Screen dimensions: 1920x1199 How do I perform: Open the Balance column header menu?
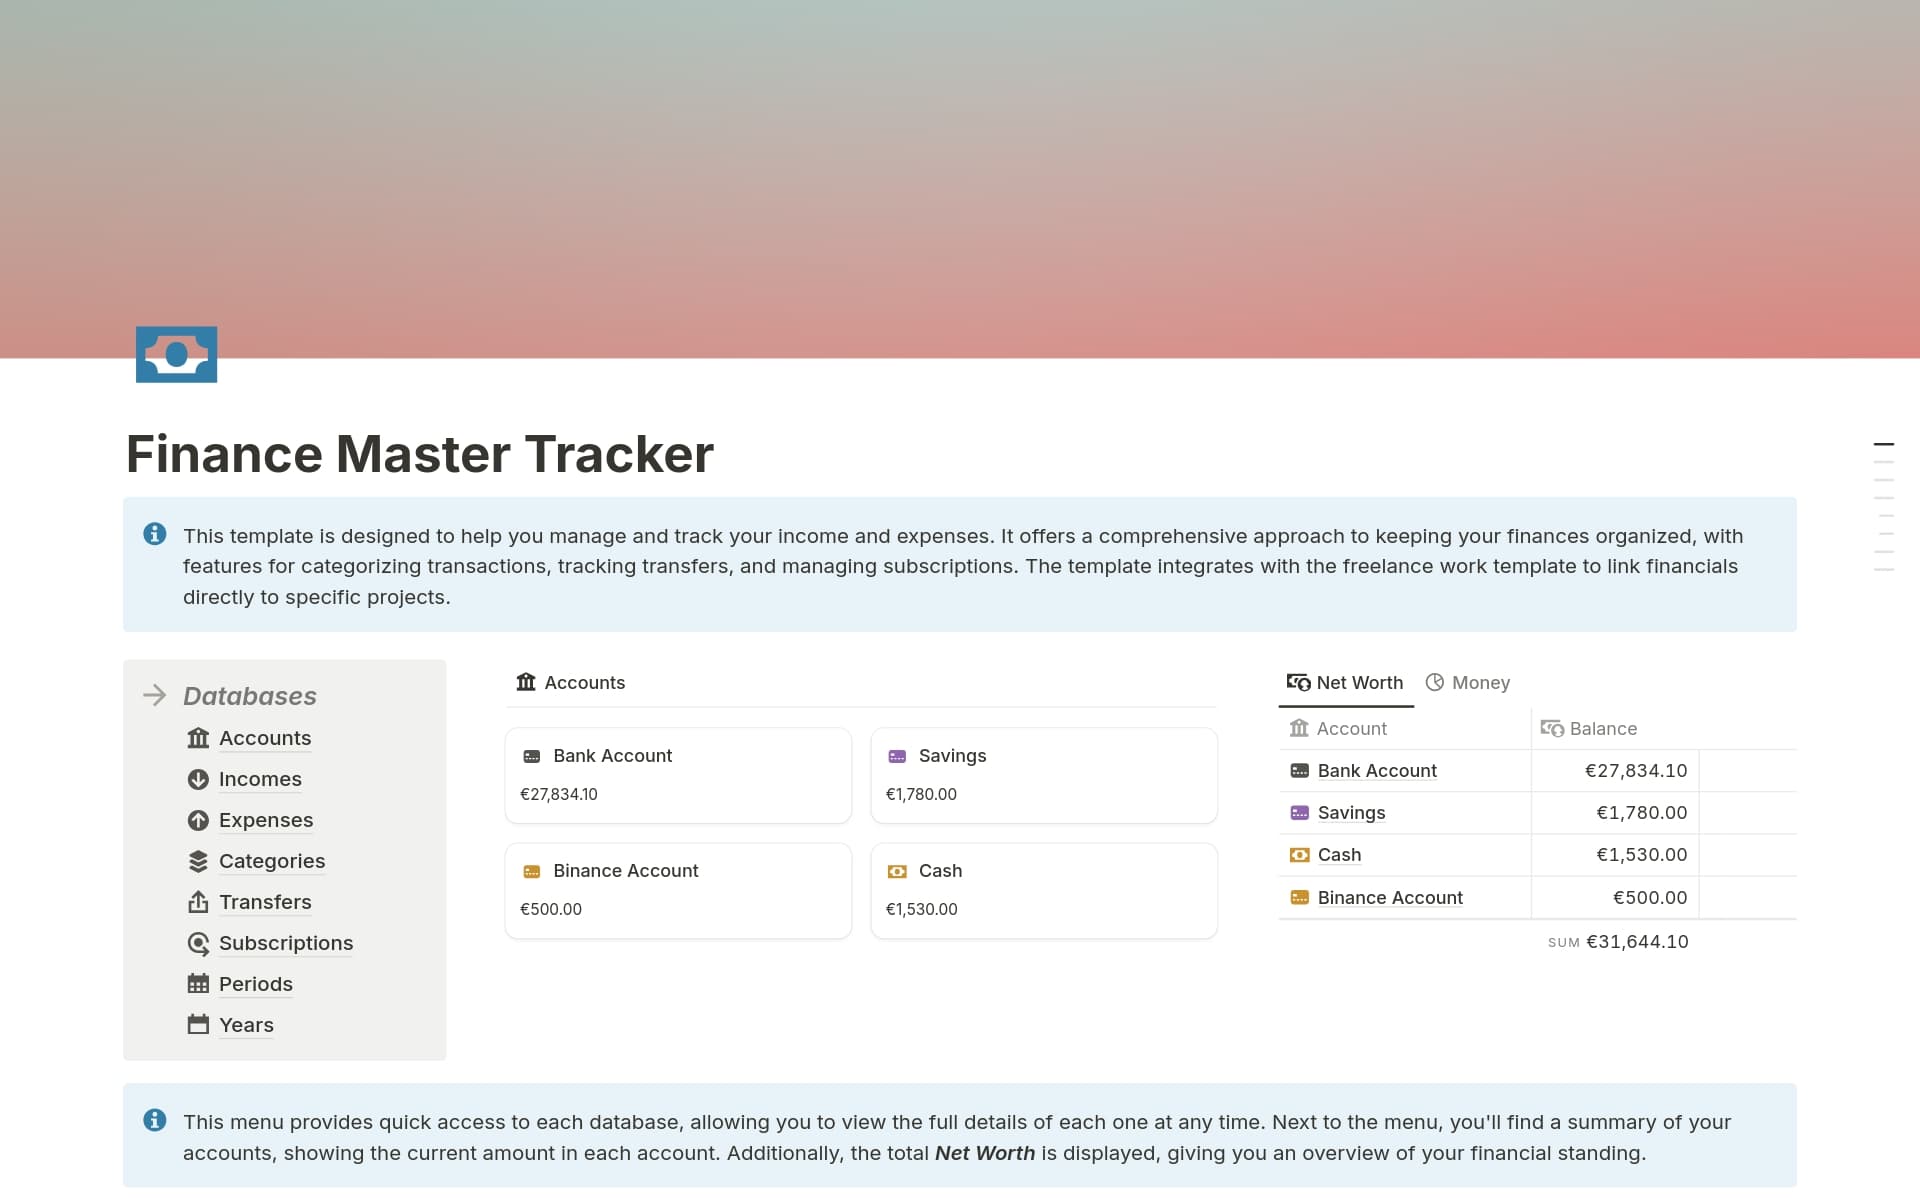click(1602, 728)
